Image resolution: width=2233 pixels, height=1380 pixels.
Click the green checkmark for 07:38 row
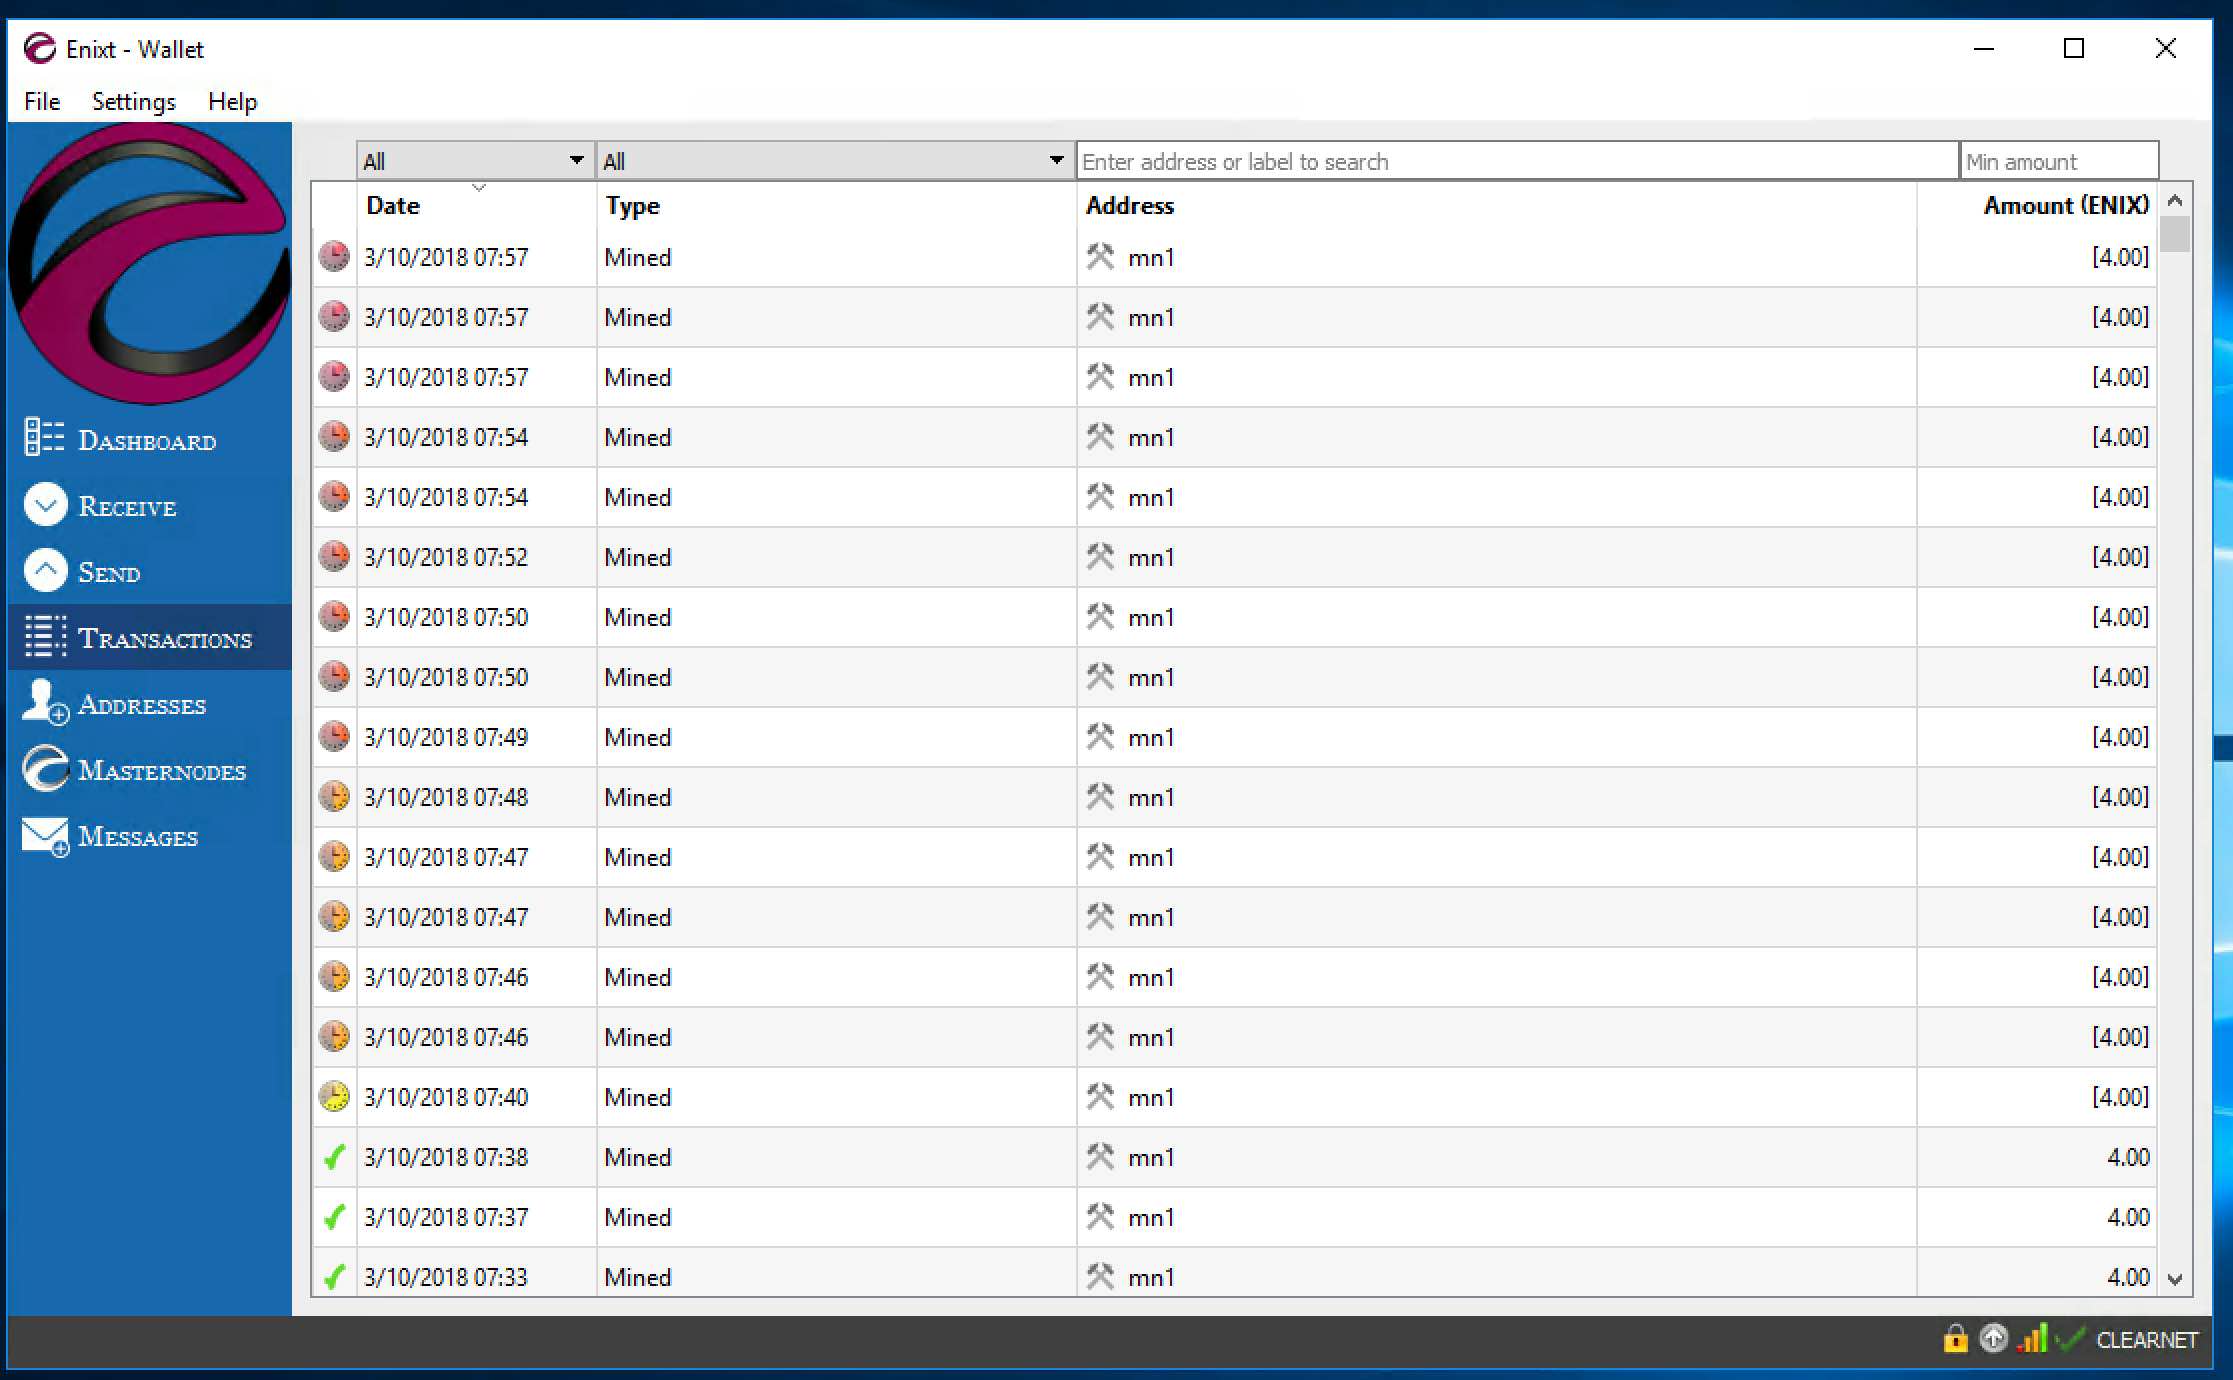click(334, 1157)
